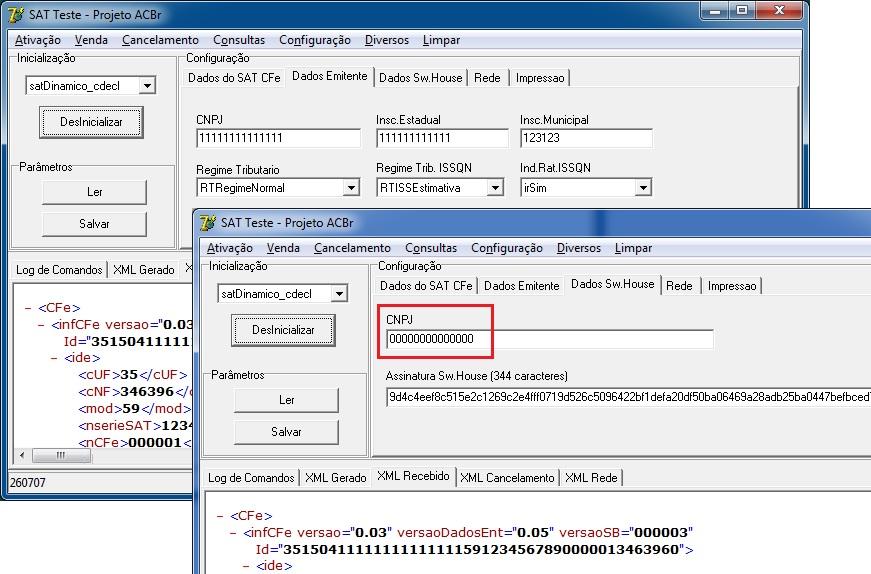Open Cancelamento menu in front window
Image resolution: width=871 pixels, height=574 pixels.
[352, 248]
